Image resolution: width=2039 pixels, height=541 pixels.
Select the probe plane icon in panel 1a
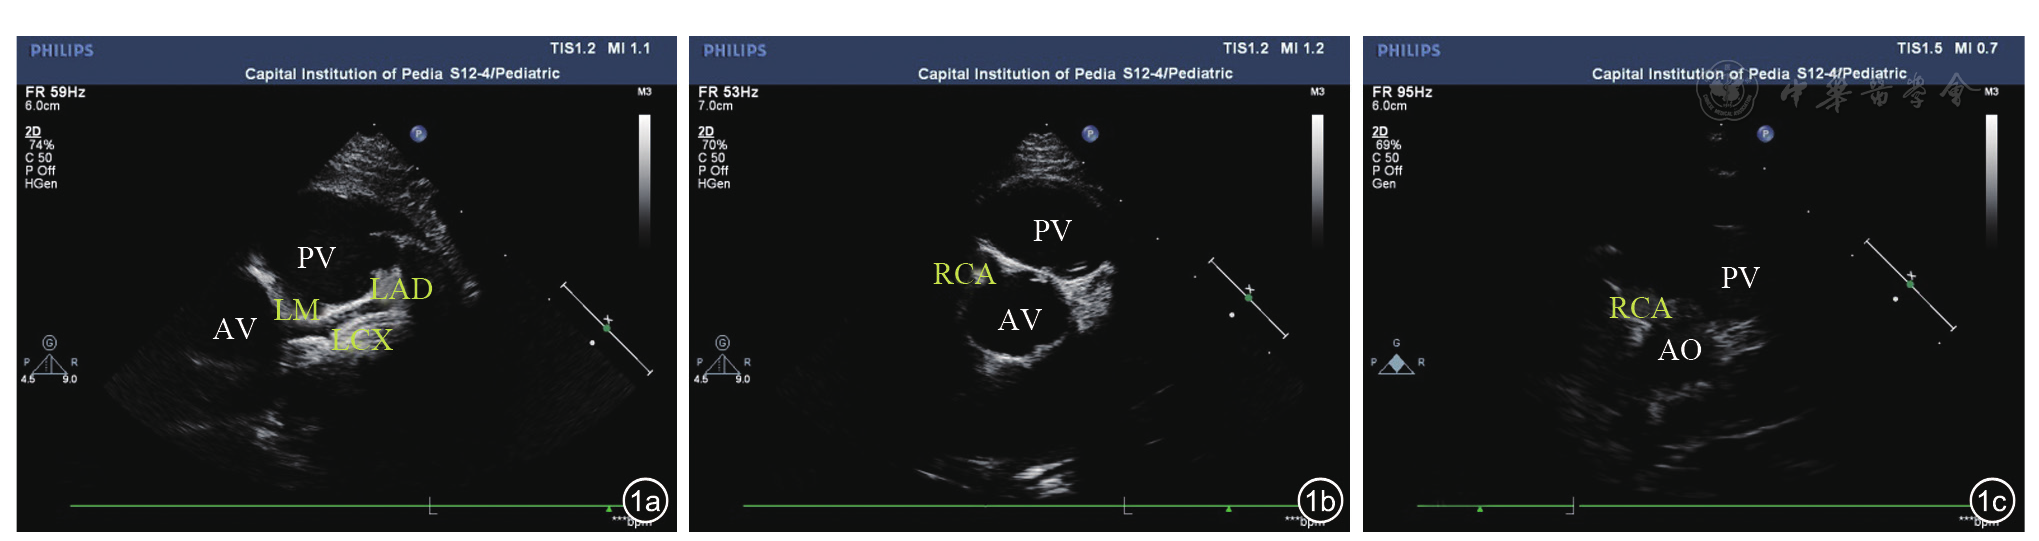[49, 362]
